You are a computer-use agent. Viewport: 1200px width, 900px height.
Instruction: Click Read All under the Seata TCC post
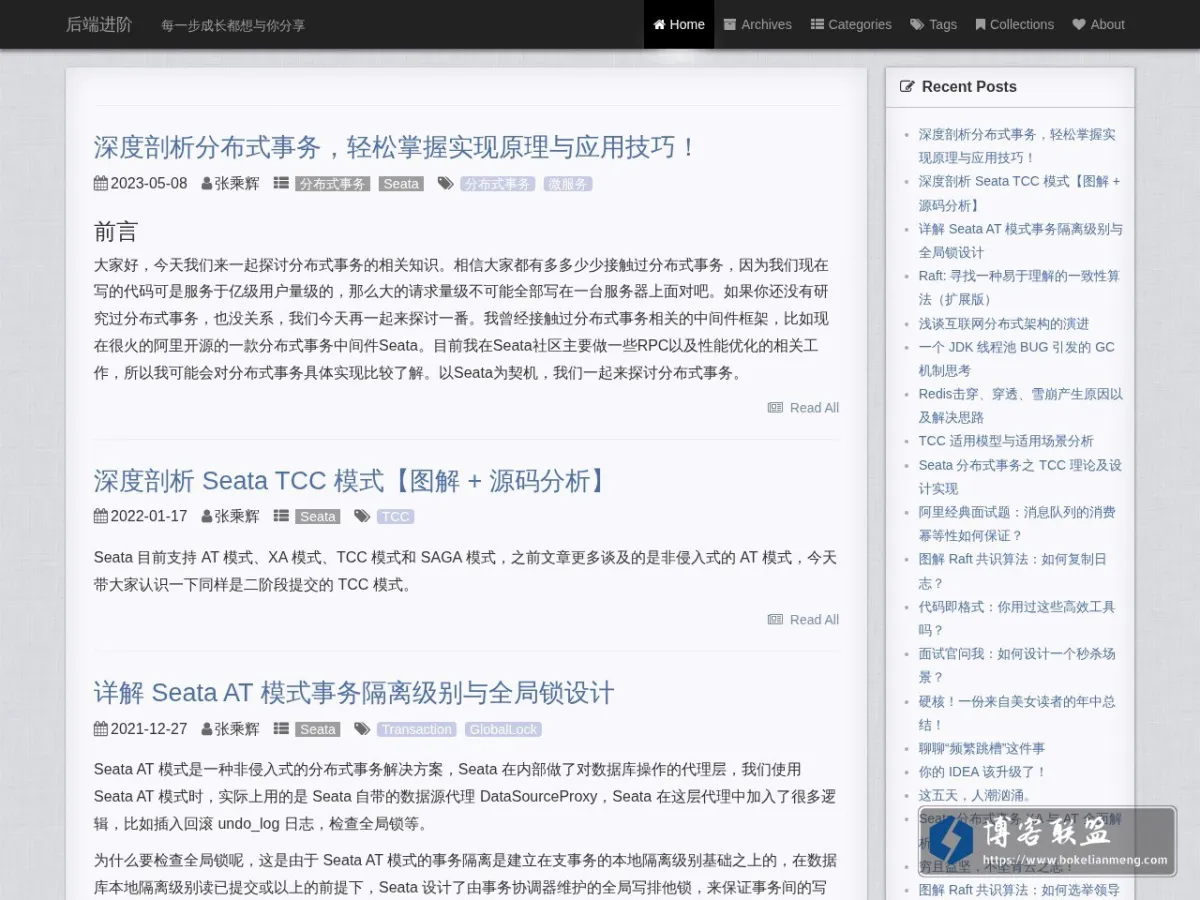click(x=803, y=620)
